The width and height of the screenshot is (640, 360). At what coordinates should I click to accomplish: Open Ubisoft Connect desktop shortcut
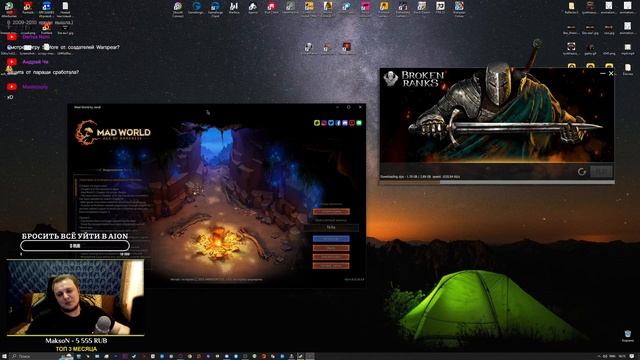178,9
